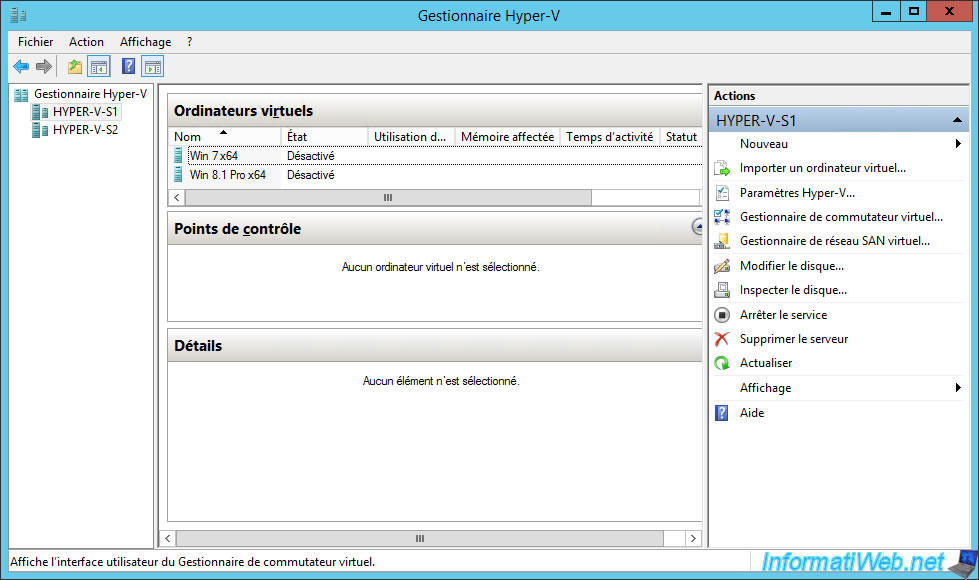
Task: Toggle the Action pane toolbar icon
Action: pyautogui.click(x=152, y=66)
